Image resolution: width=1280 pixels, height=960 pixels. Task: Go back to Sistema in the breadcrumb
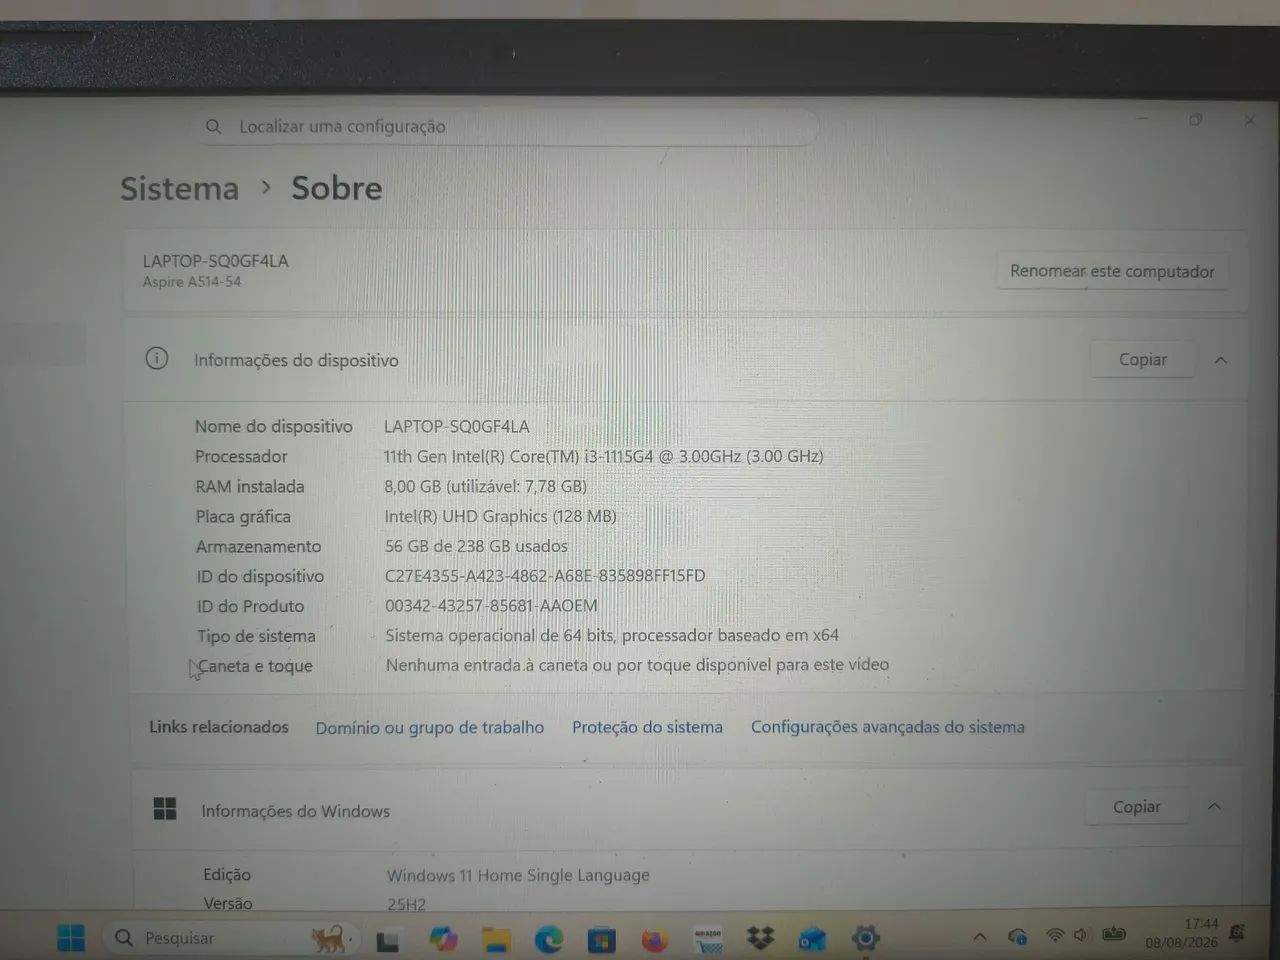click(180, 188)
